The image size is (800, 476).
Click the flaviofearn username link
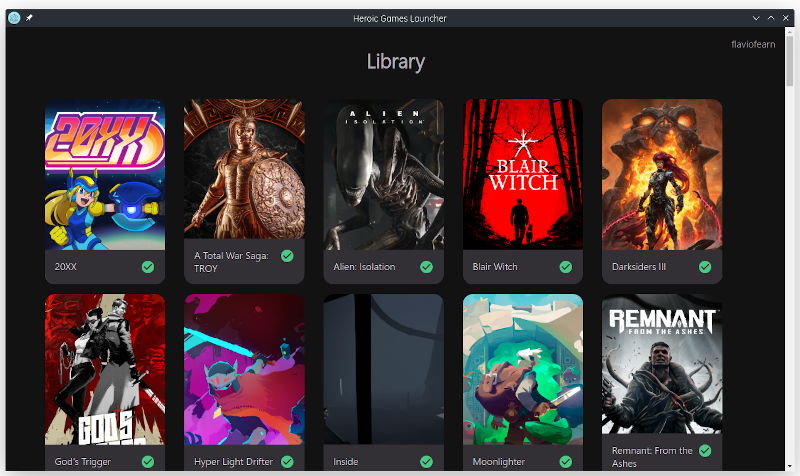(753, 44)
